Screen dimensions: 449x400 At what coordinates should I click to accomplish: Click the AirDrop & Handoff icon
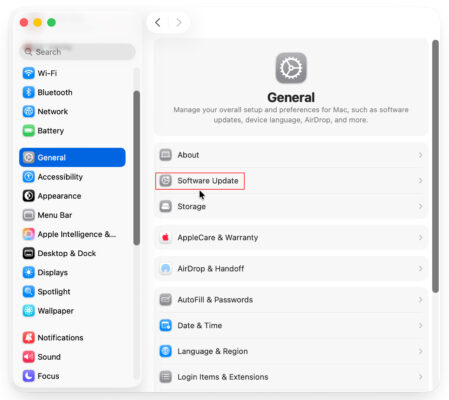(x=166, y=268)
